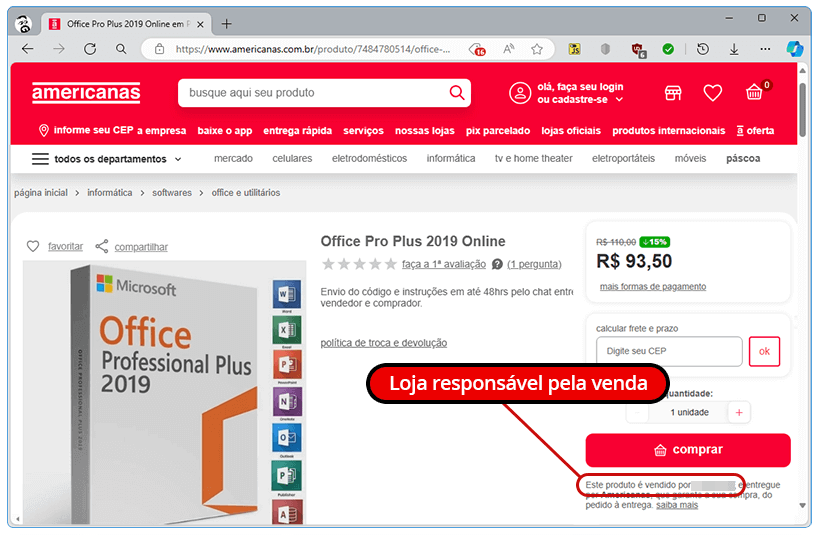Select the Excel thumbnail icon

(x=287, y=329)
